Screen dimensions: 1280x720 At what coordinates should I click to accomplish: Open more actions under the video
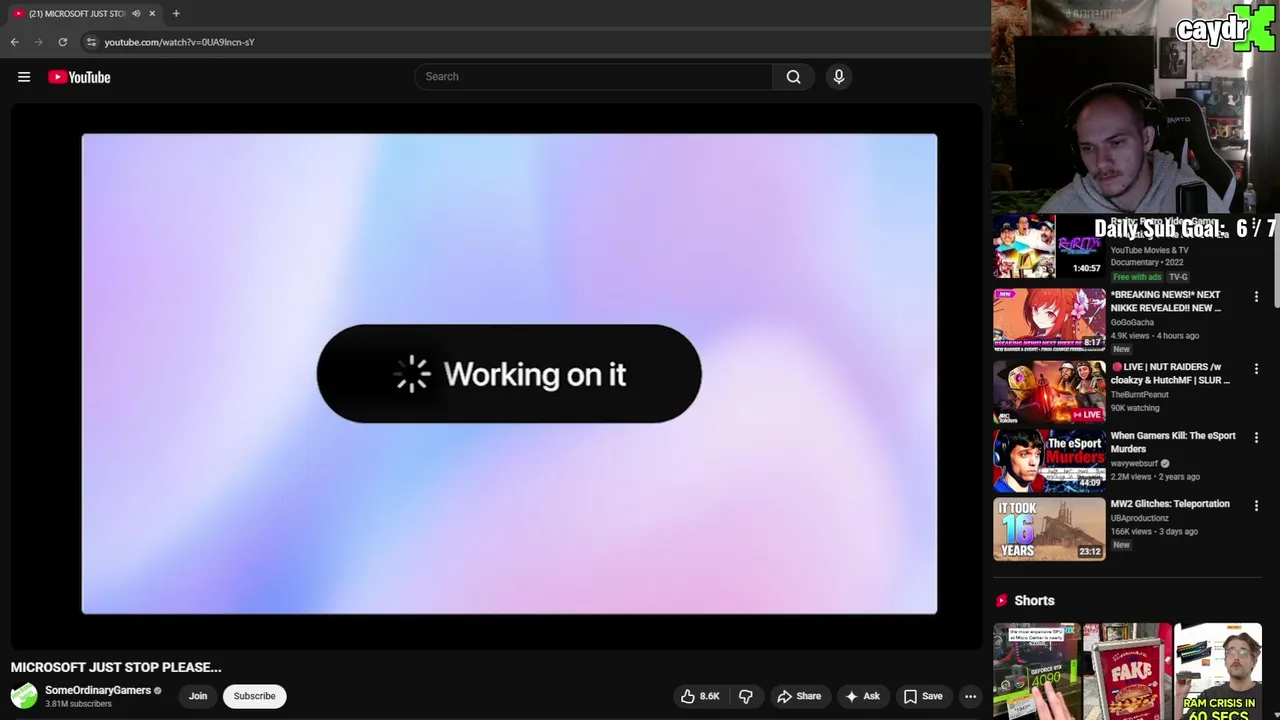pyautogui.click(x=970, y=696)
